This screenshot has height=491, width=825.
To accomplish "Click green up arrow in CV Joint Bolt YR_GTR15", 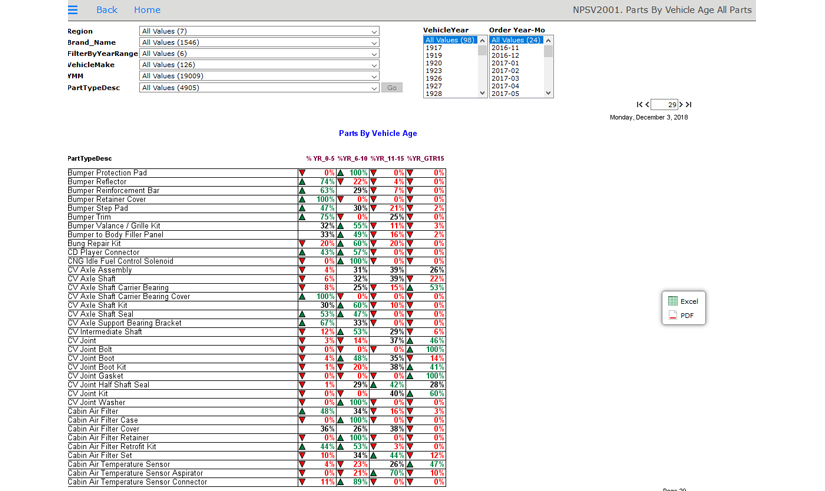I will pos(410,349).
